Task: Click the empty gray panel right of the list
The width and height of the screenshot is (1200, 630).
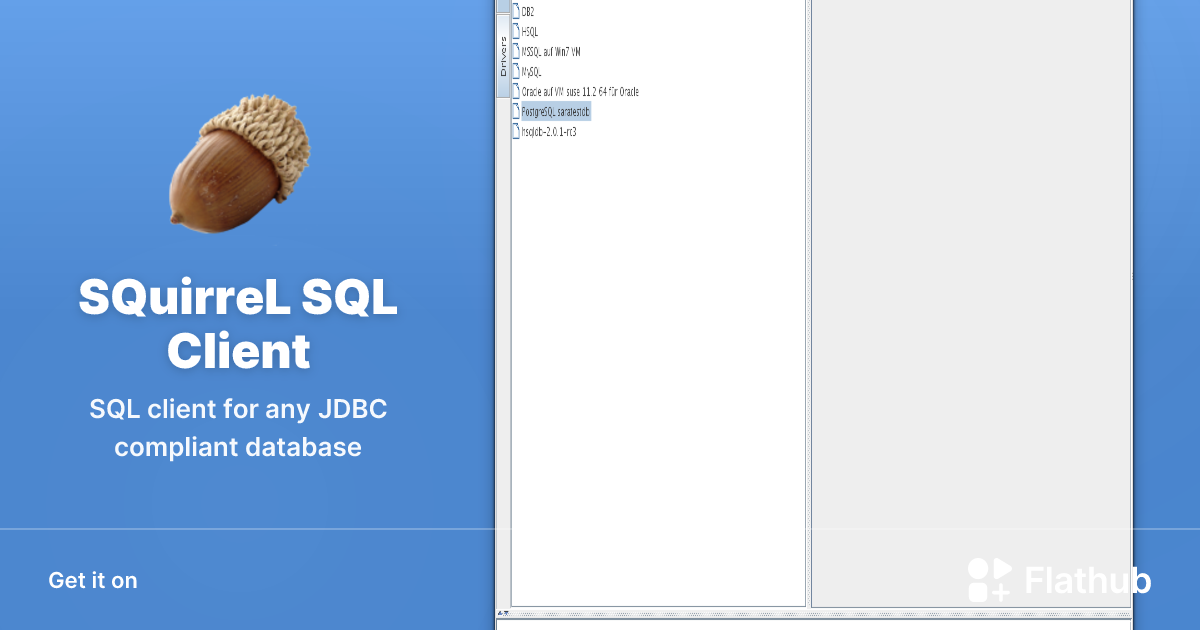Action: pos(970,300)
